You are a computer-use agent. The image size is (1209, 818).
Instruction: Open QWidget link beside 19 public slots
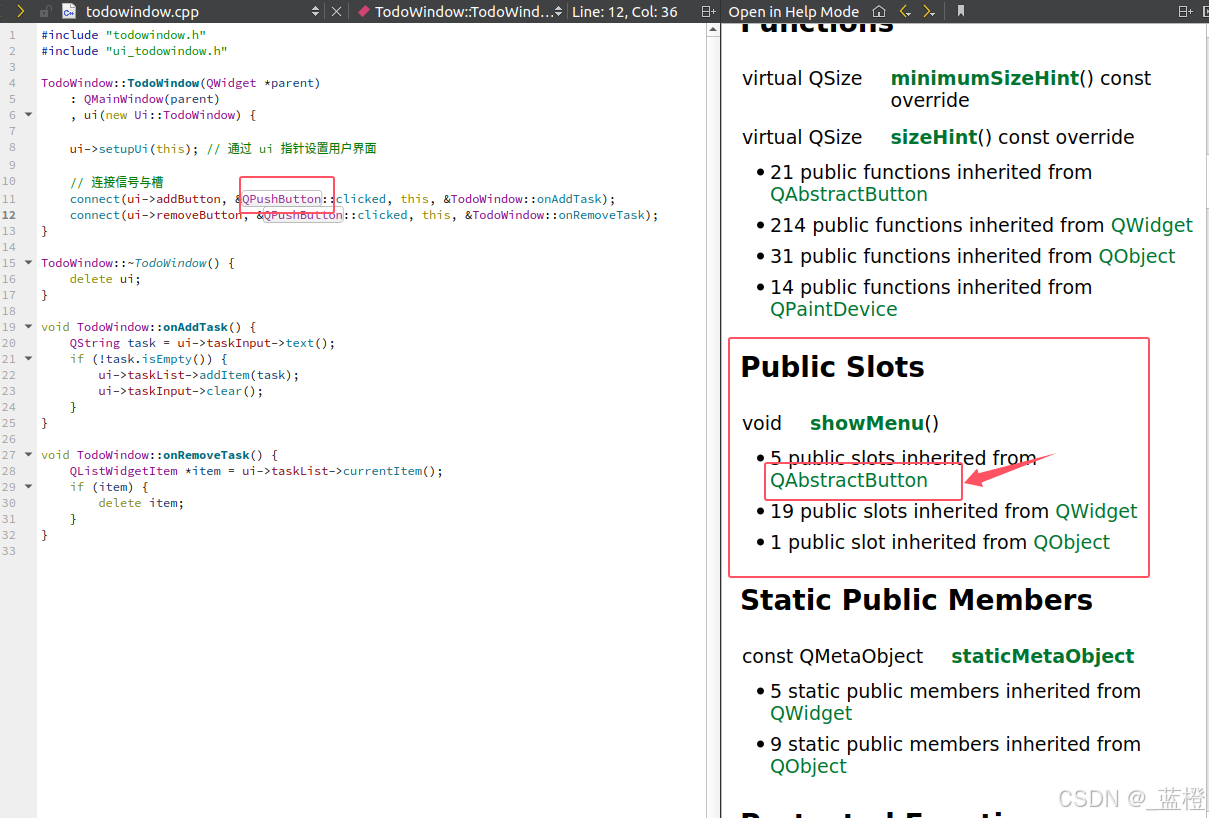1097,511
